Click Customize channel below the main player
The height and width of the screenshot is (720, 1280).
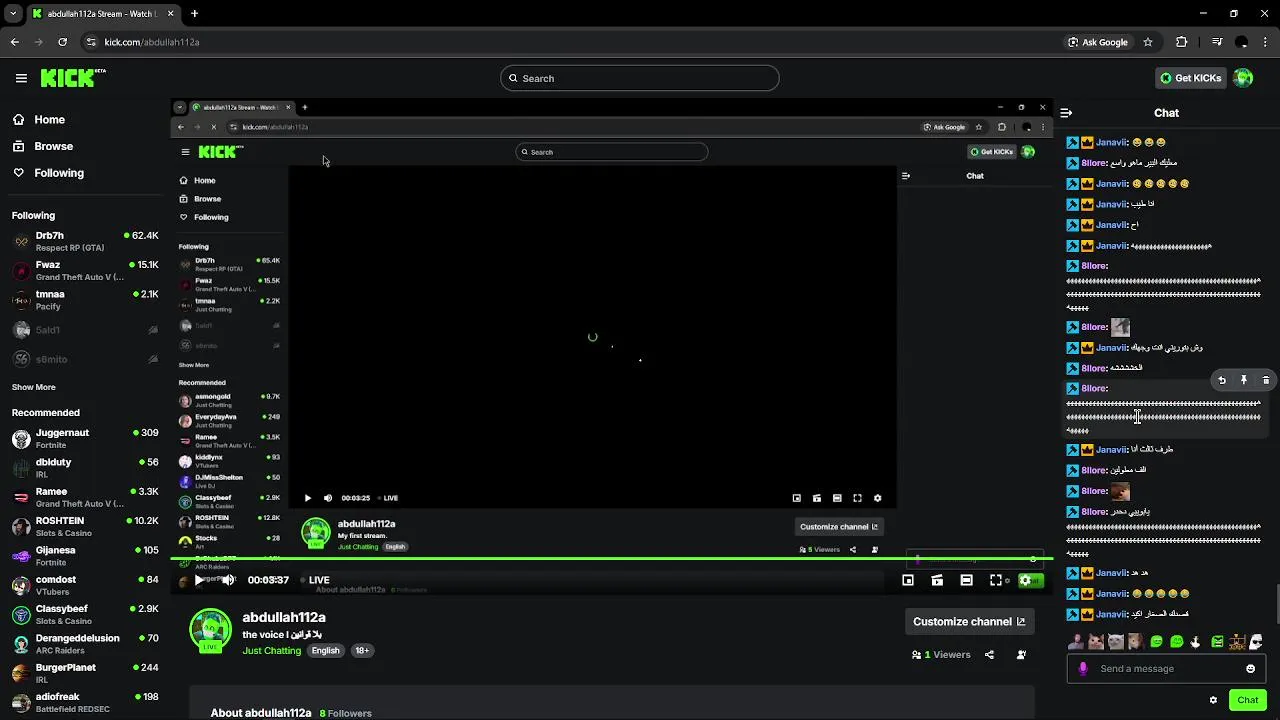[969, 621]
